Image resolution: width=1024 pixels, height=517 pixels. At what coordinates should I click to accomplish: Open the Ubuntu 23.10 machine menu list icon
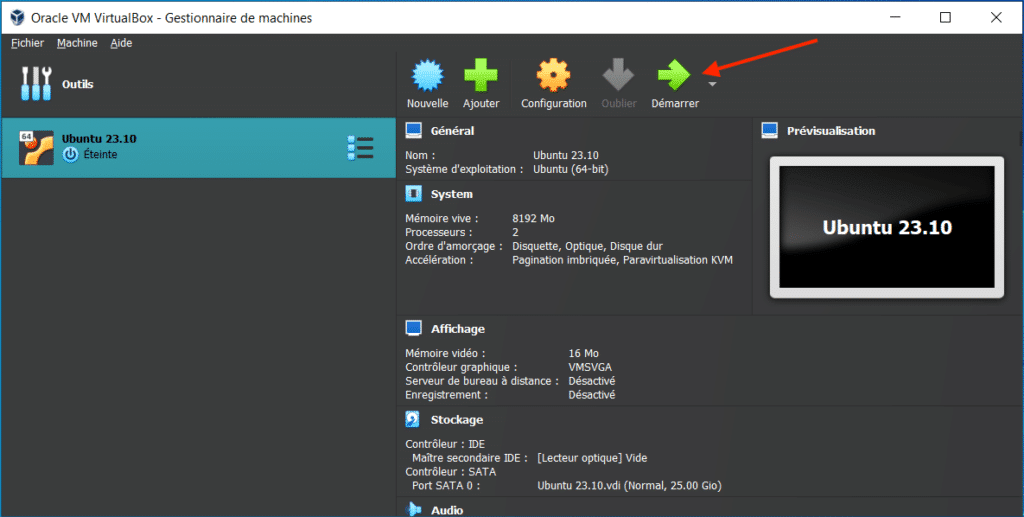(360, 148)
